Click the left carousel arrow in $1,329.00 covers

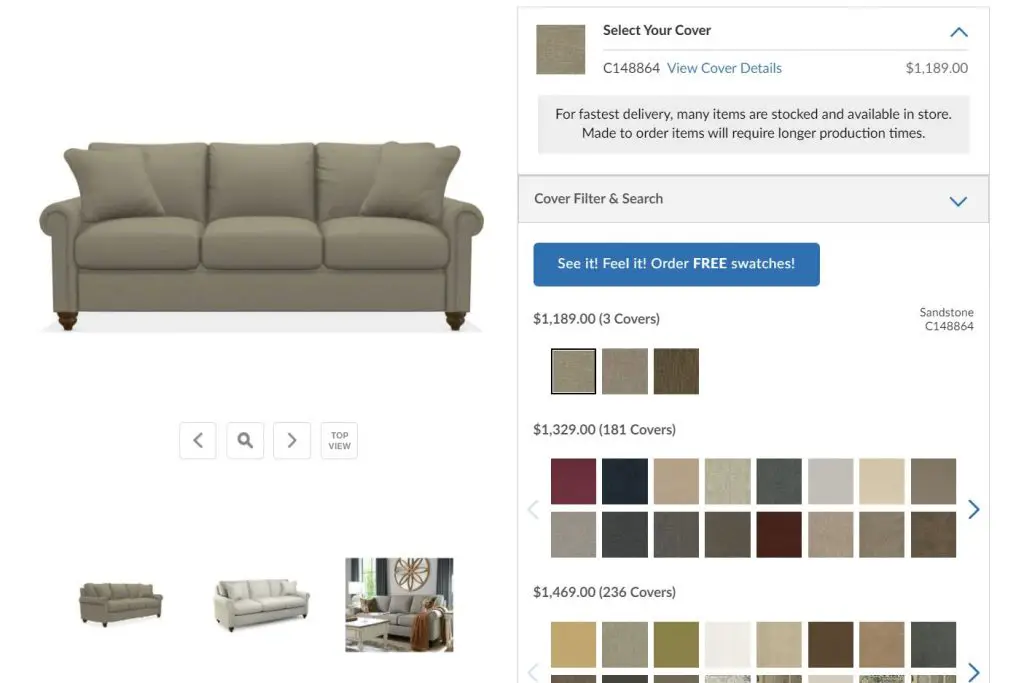pyautogui.click(x=533, y=509)
